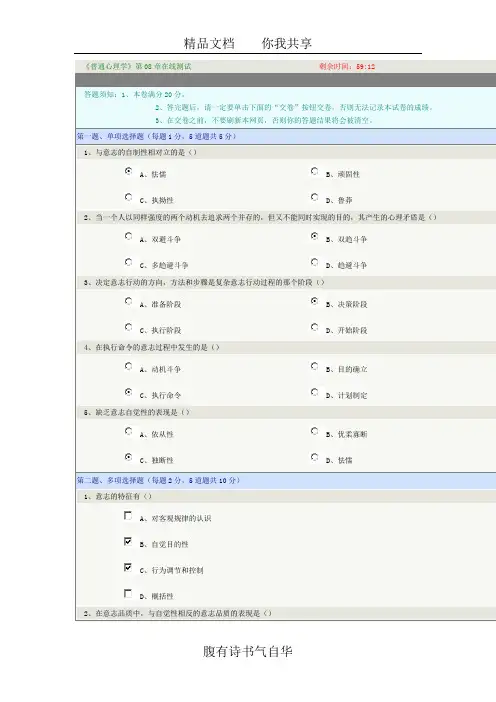Pick radio option D 鲁莽
Image resolution: width=496 pixels, height=702 pixels.
[x=315, y=197]
